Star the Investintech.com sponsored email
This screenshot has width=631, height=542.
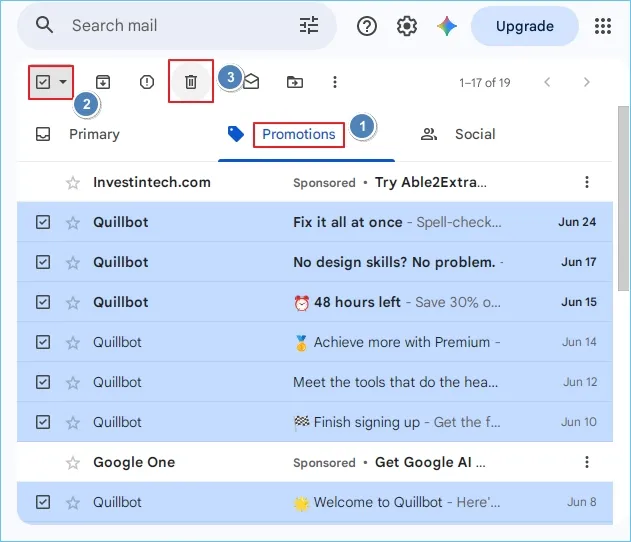point(73,183)
